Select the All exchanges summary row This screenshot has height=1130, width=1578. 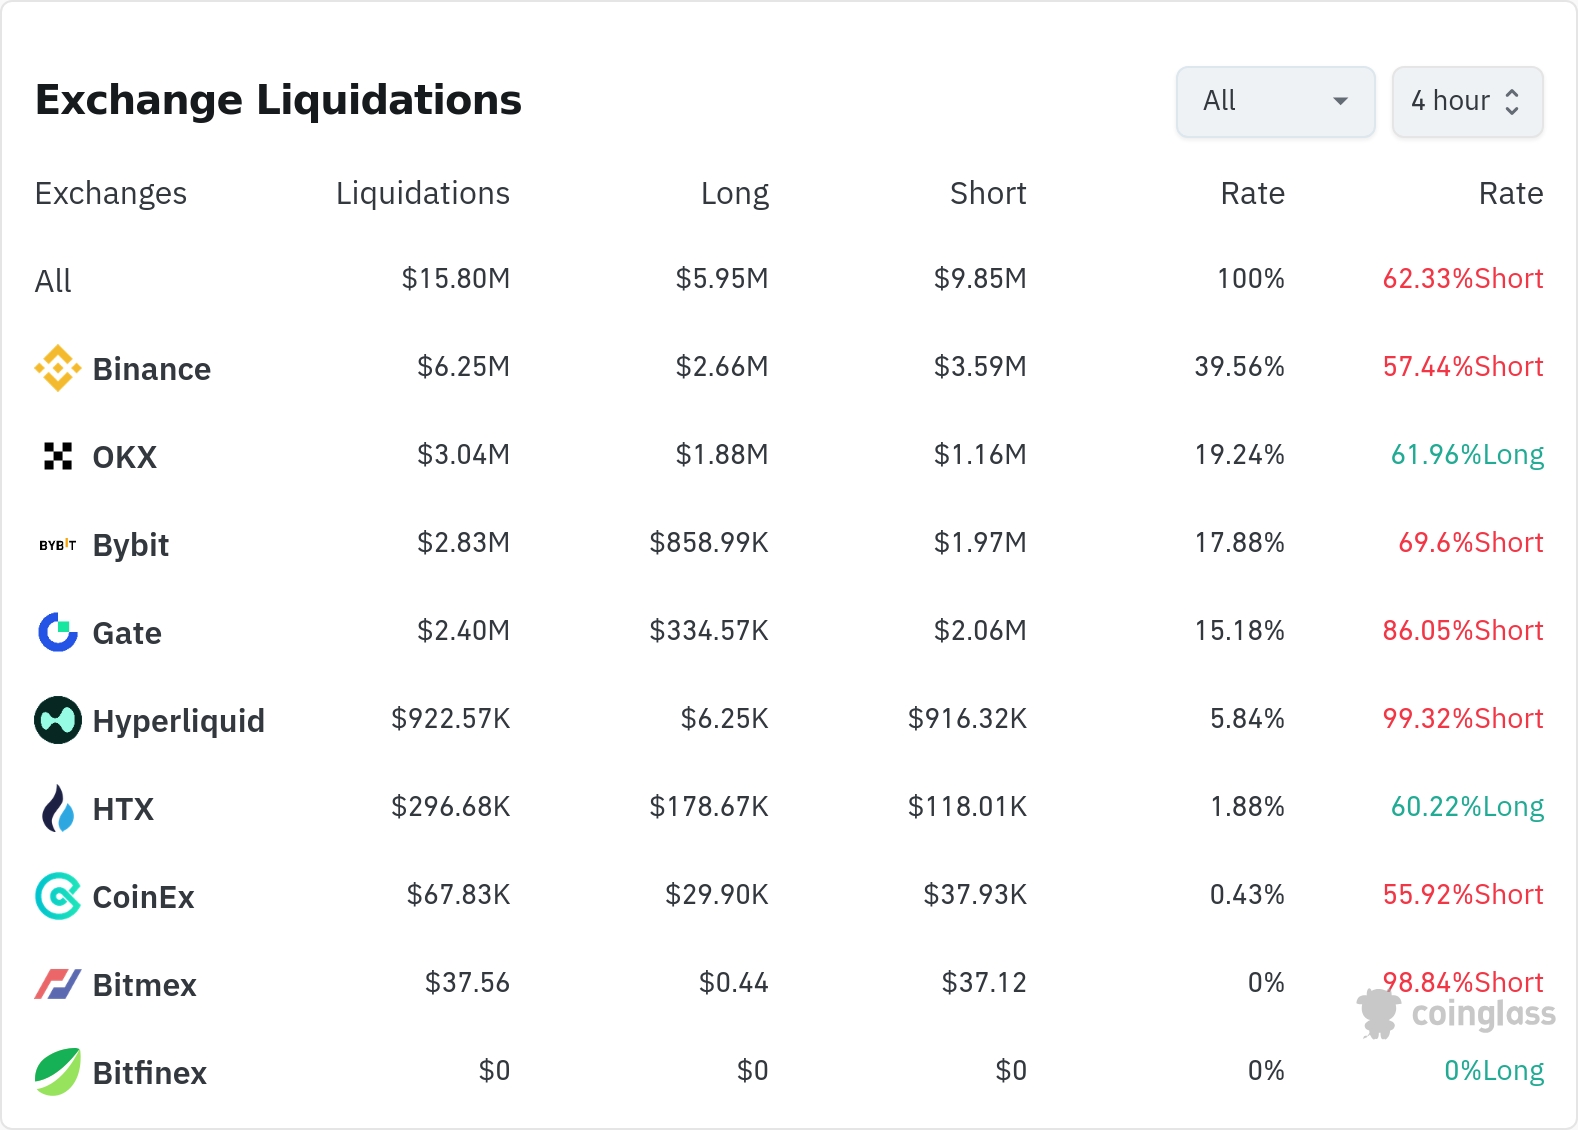[x=53, y=281]
